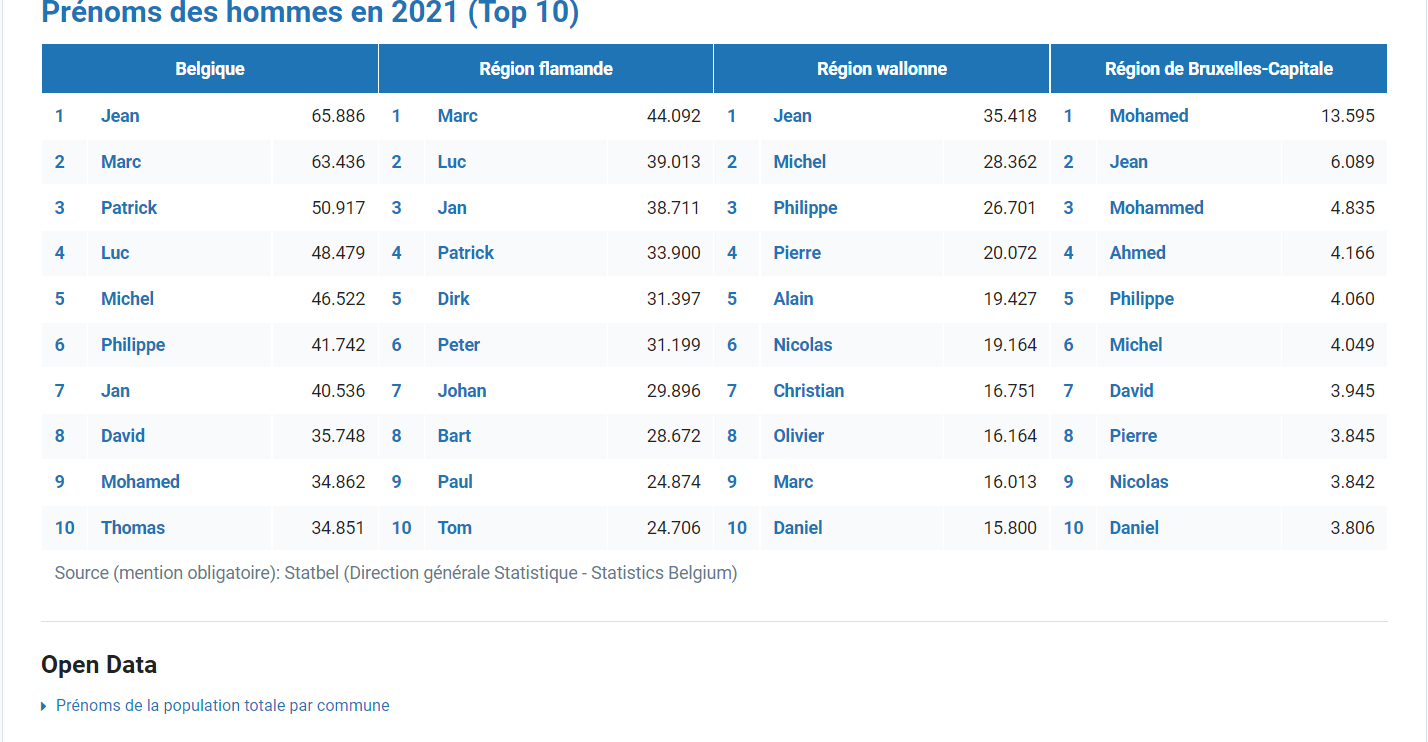
Task: Click the Statbel source mention text
Action: point(396,573)
